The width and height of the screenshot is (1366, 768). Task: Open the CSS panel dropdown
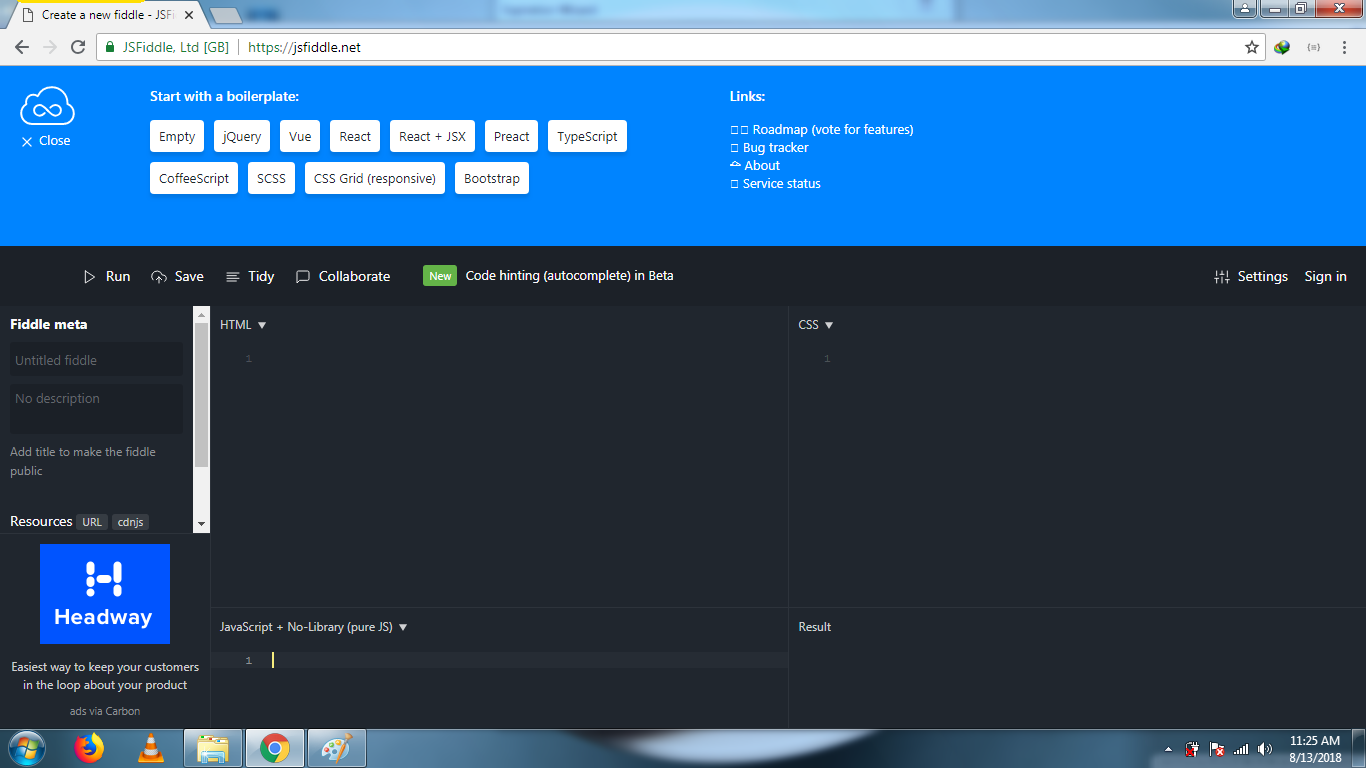click(831, 324)
